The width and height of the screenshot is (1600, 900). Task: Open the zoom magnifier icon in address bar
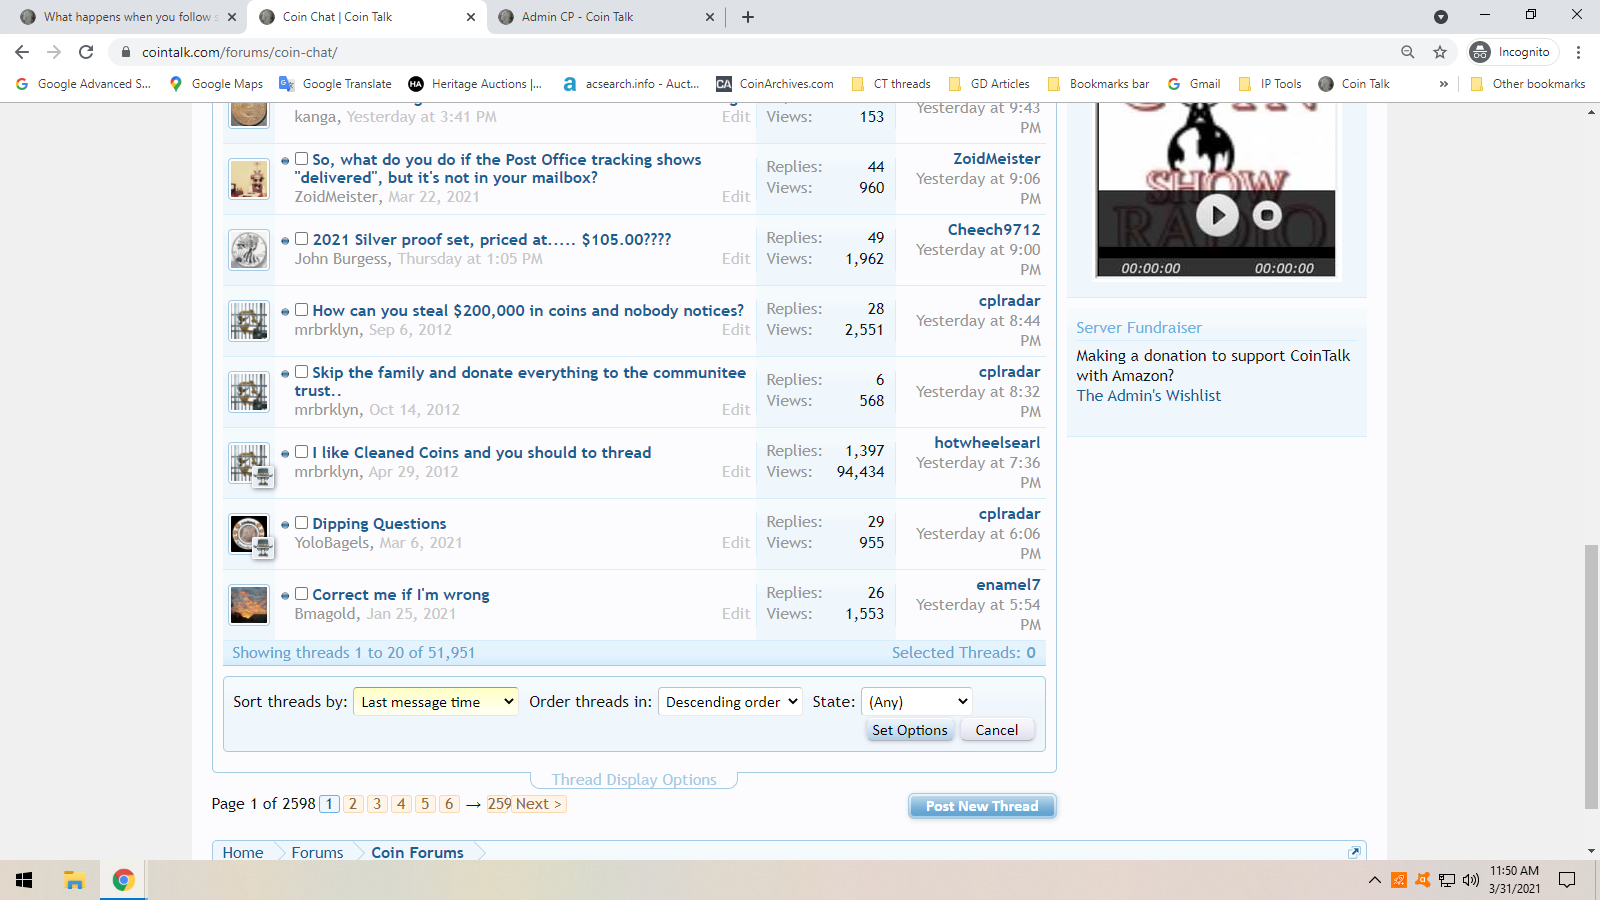point(1407,52)
